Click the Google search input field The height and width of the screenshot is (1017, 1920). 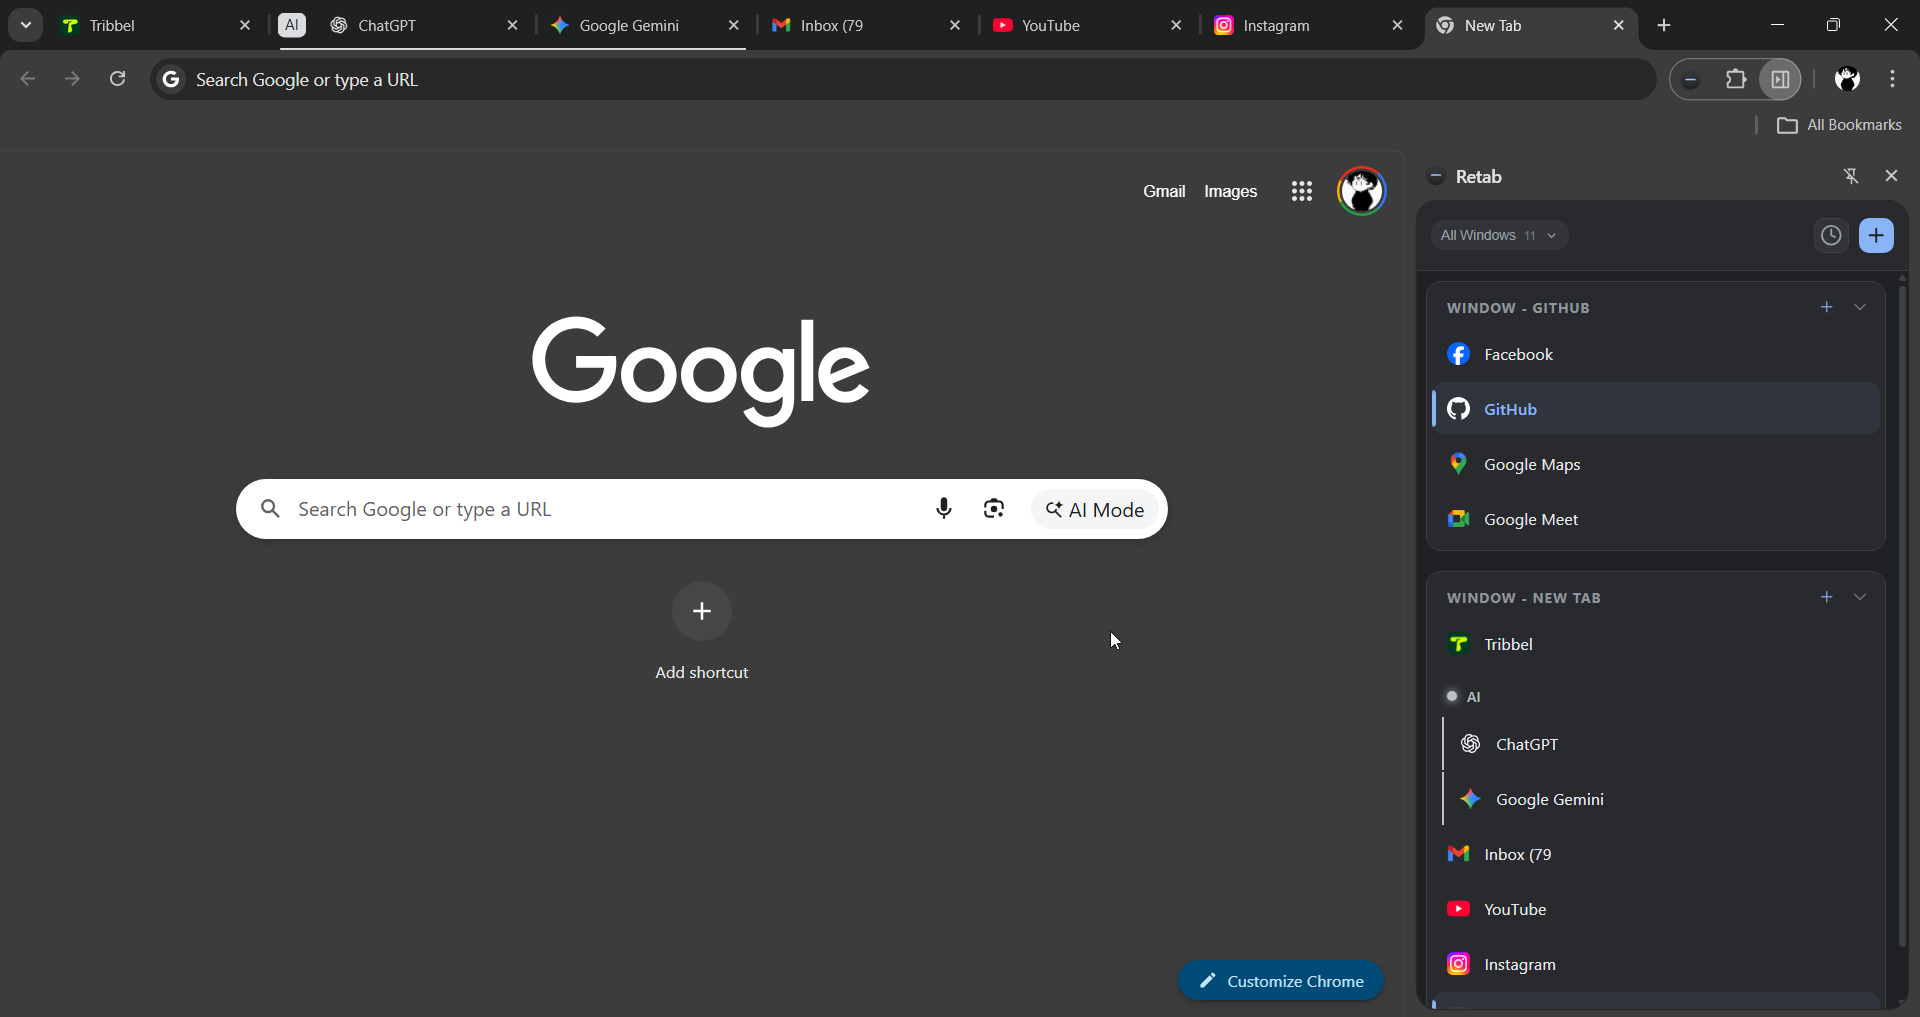point(600,509)
